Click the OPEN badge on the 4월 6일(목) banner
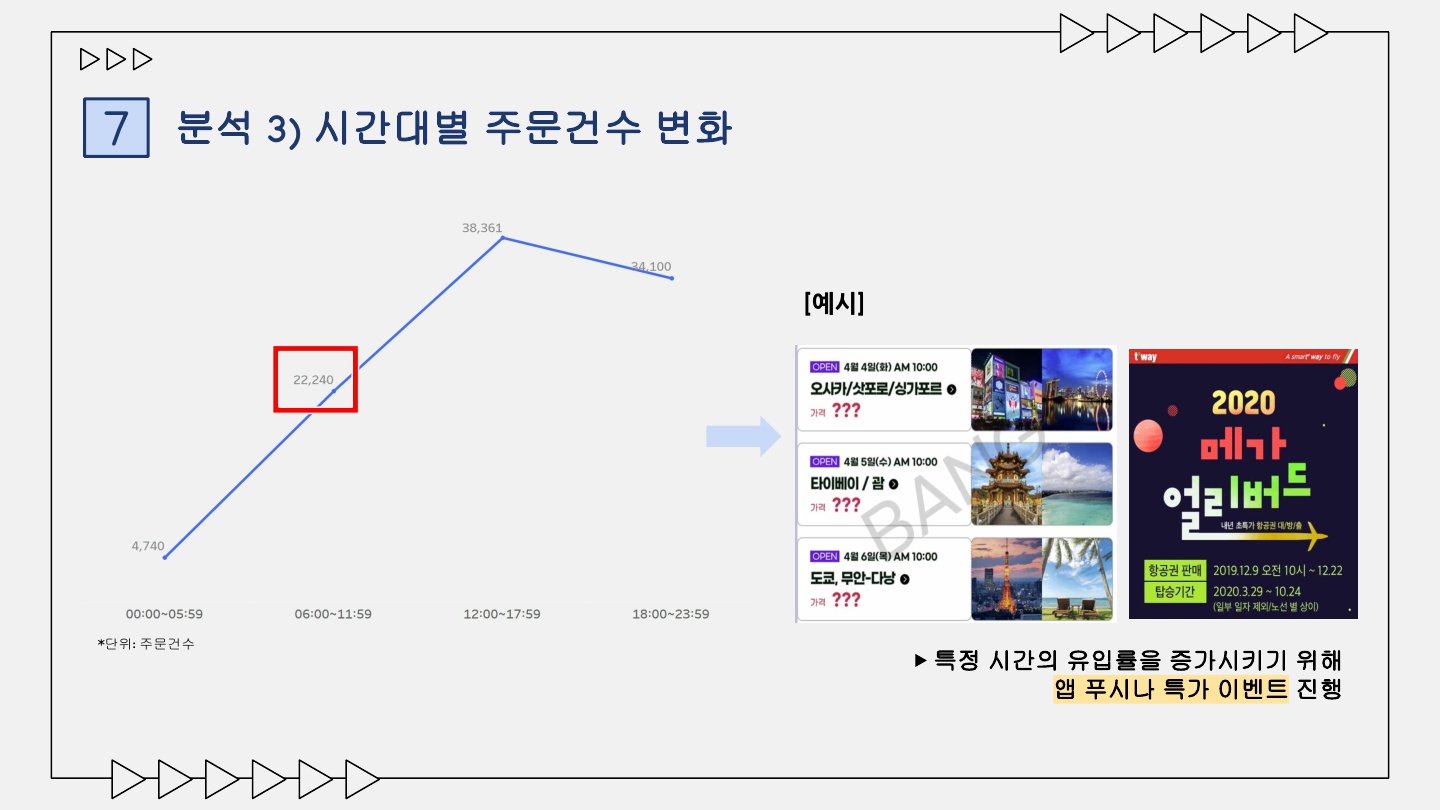This screenshot has height=810, width=1440. click(824, 556)
